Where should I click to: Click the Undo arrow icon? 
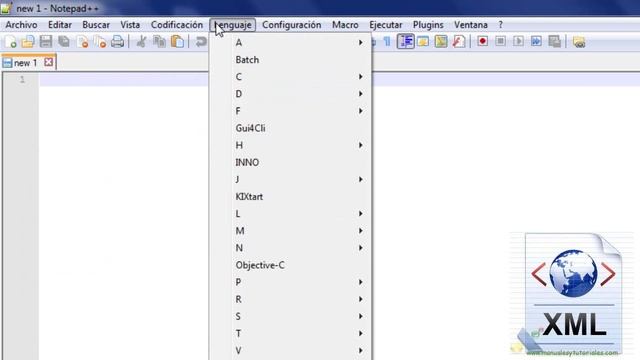[x=201, y=42]
